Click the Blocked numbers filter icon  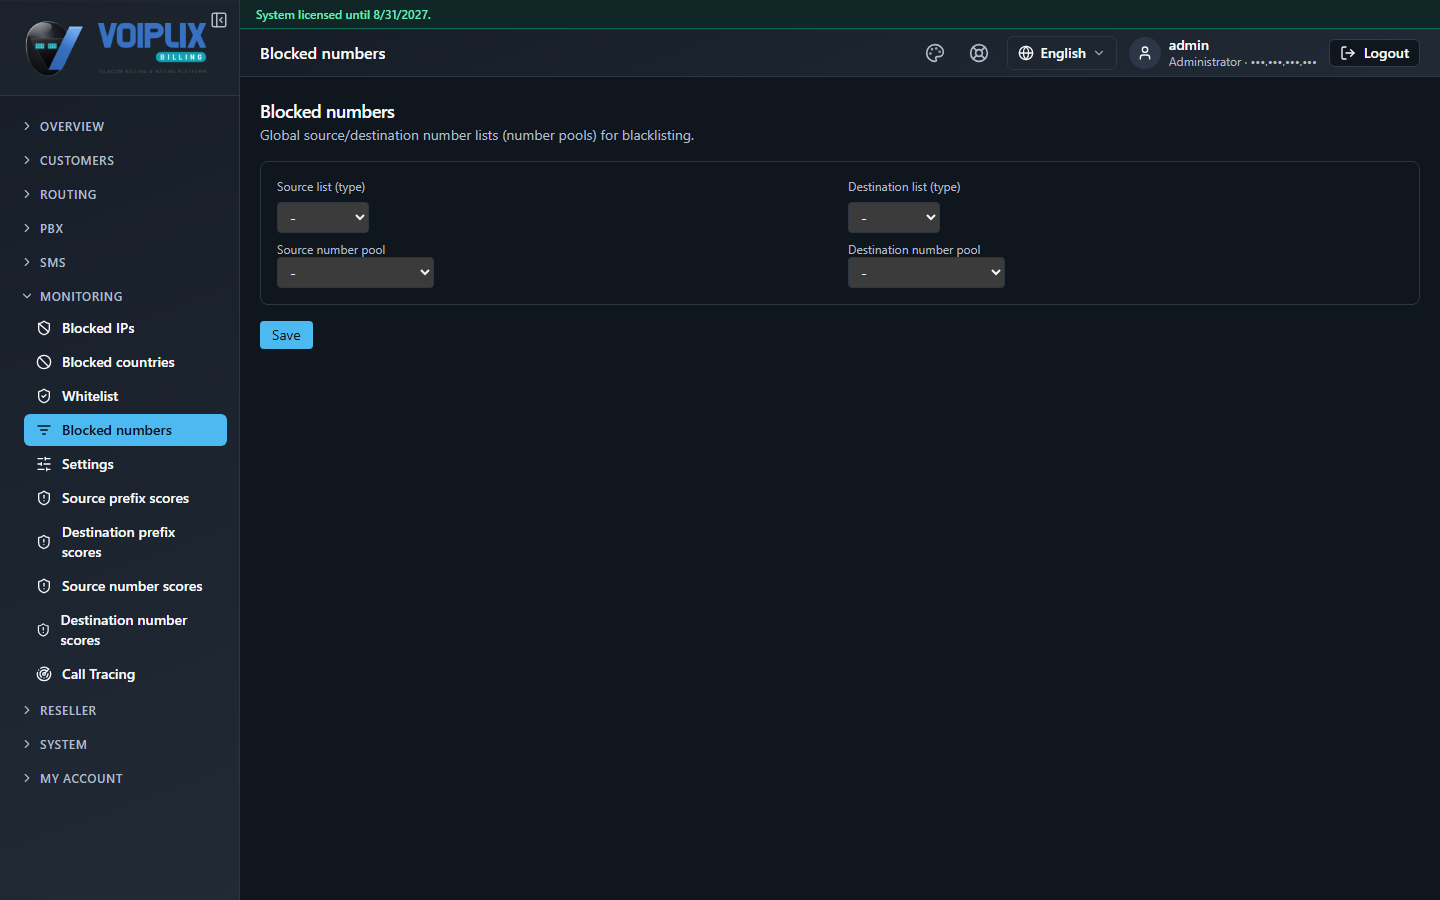pyautogui.click(x=44, y=430)
